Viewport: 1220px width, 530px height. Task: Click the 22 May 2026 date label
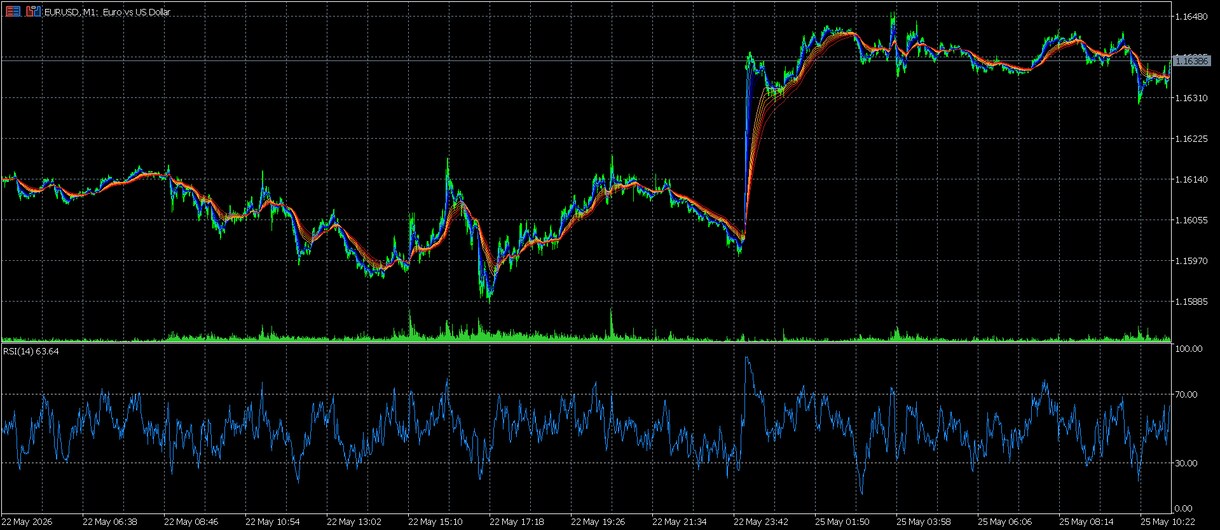click(x=29, y=522)
